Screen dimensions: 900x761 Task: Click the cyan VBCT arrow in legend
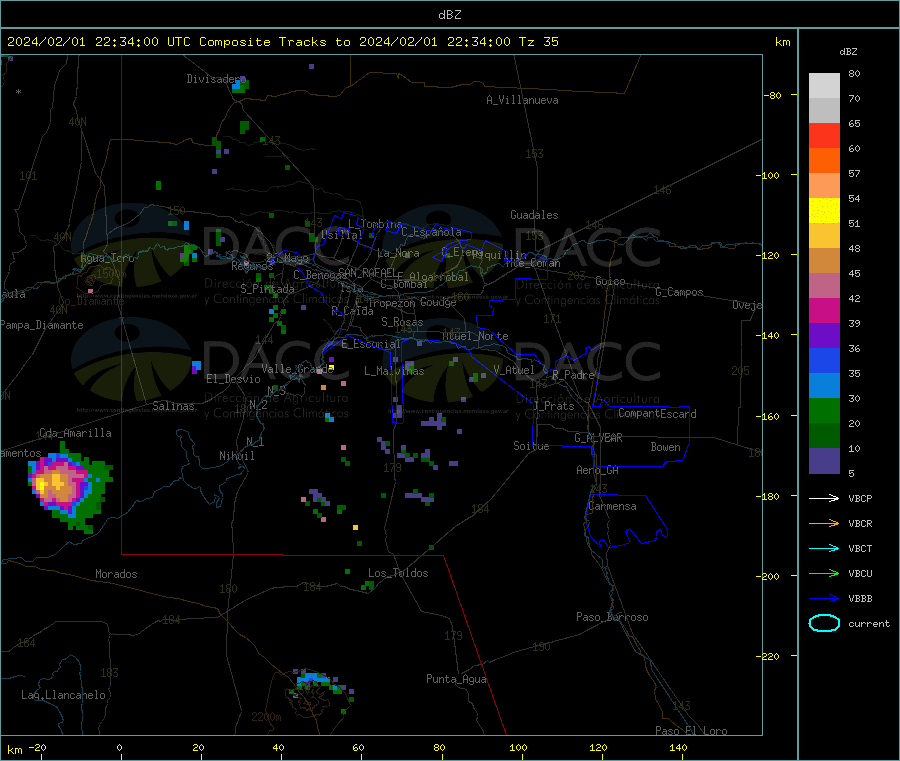824,548
